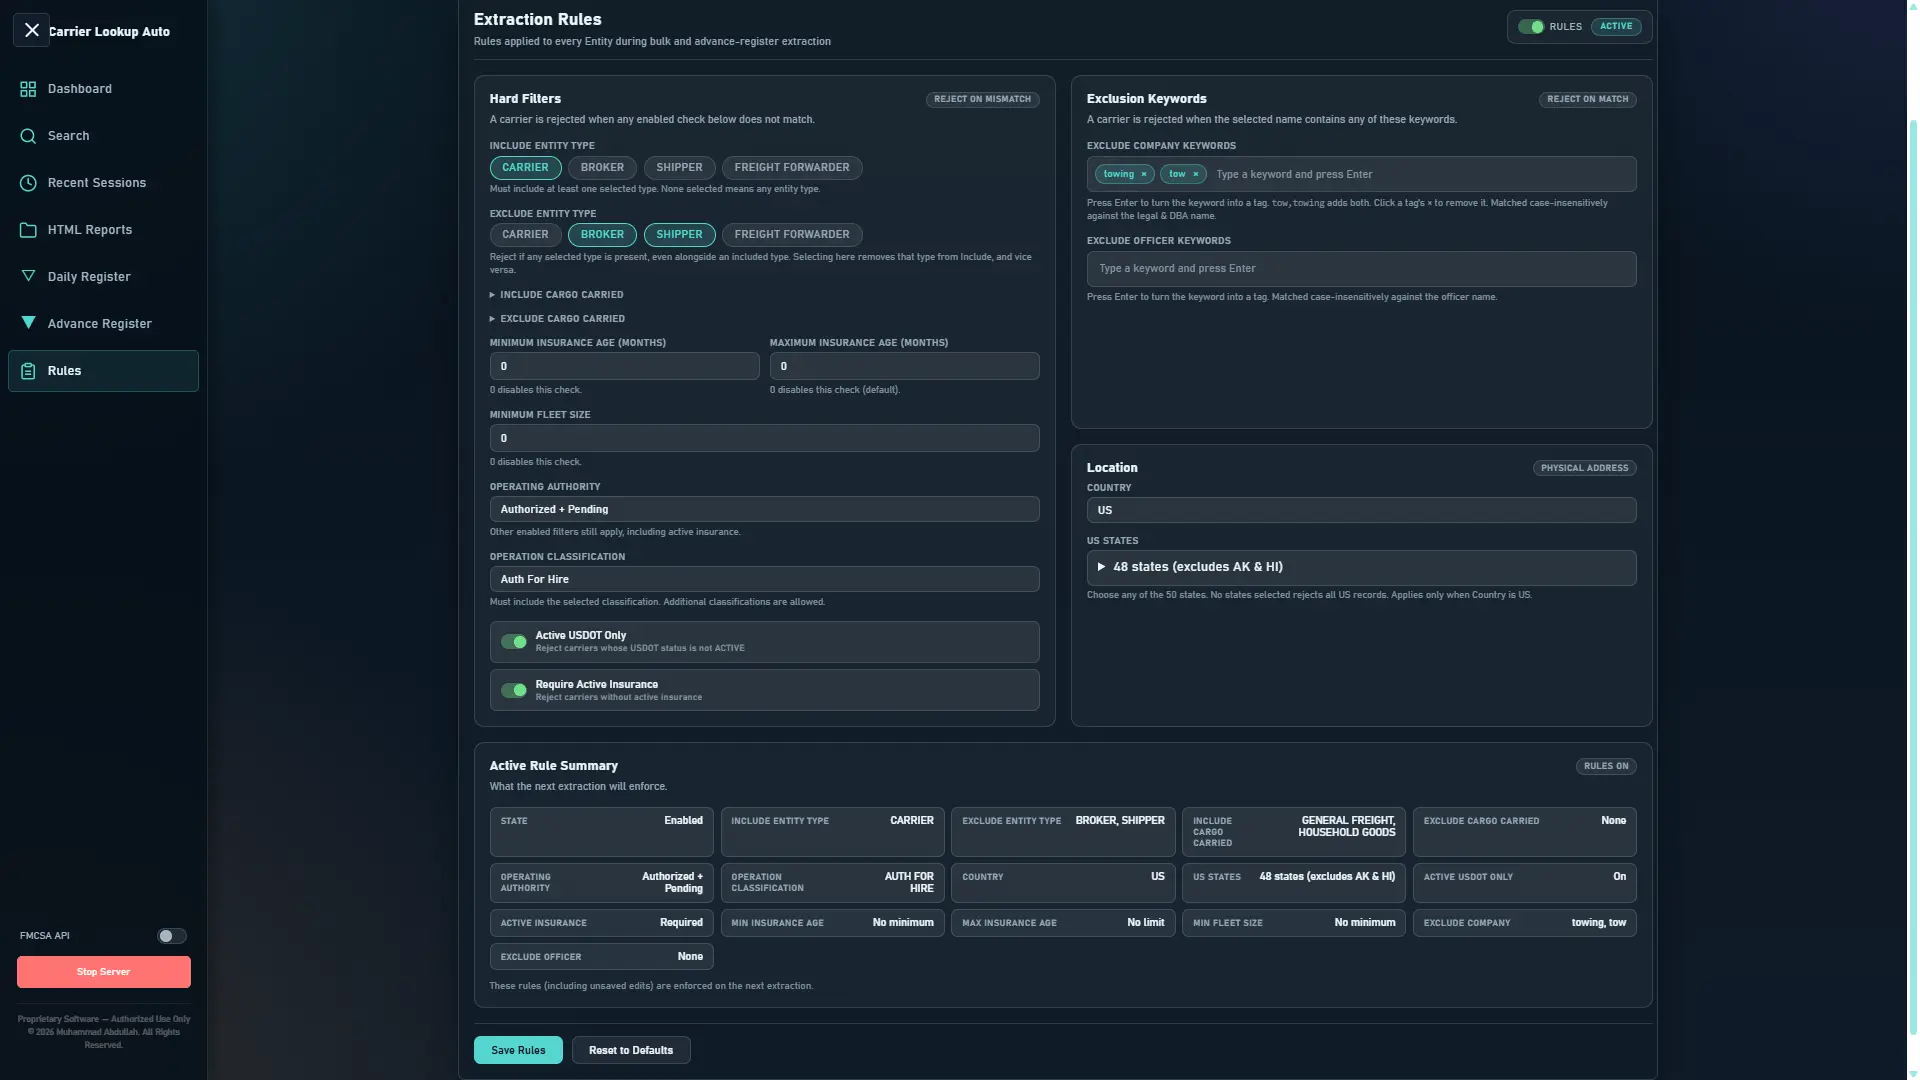Click the Stop Server button
The height and width of the screenshot is (1080, 1920).
[103, 972]
